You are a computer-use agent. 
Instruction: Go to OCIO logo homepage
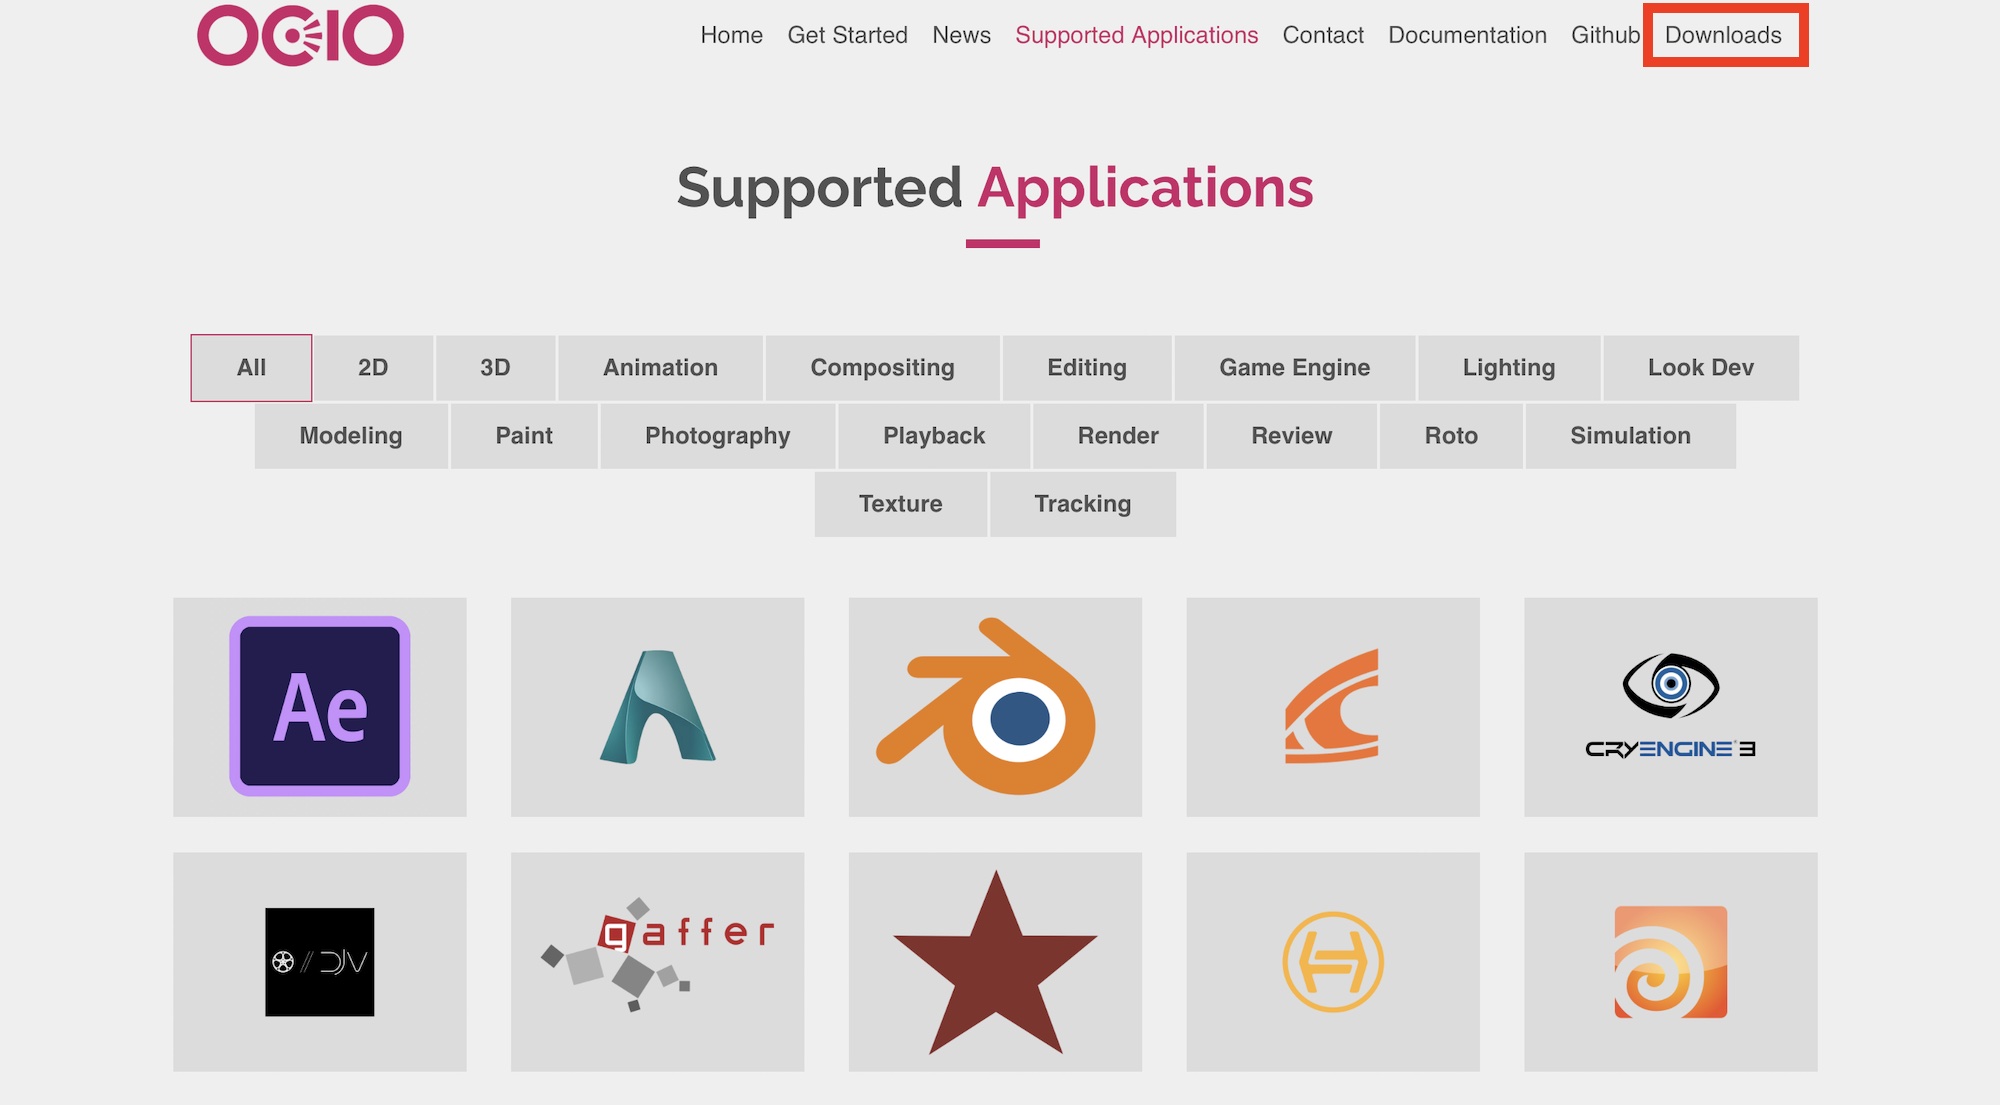300,36
